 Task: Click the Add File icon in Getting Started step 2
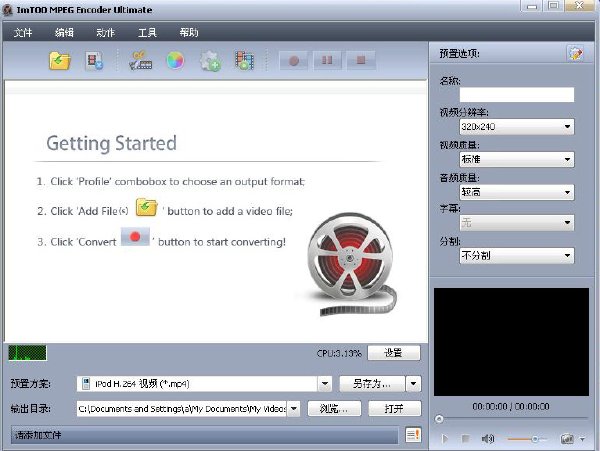point(147,208)
